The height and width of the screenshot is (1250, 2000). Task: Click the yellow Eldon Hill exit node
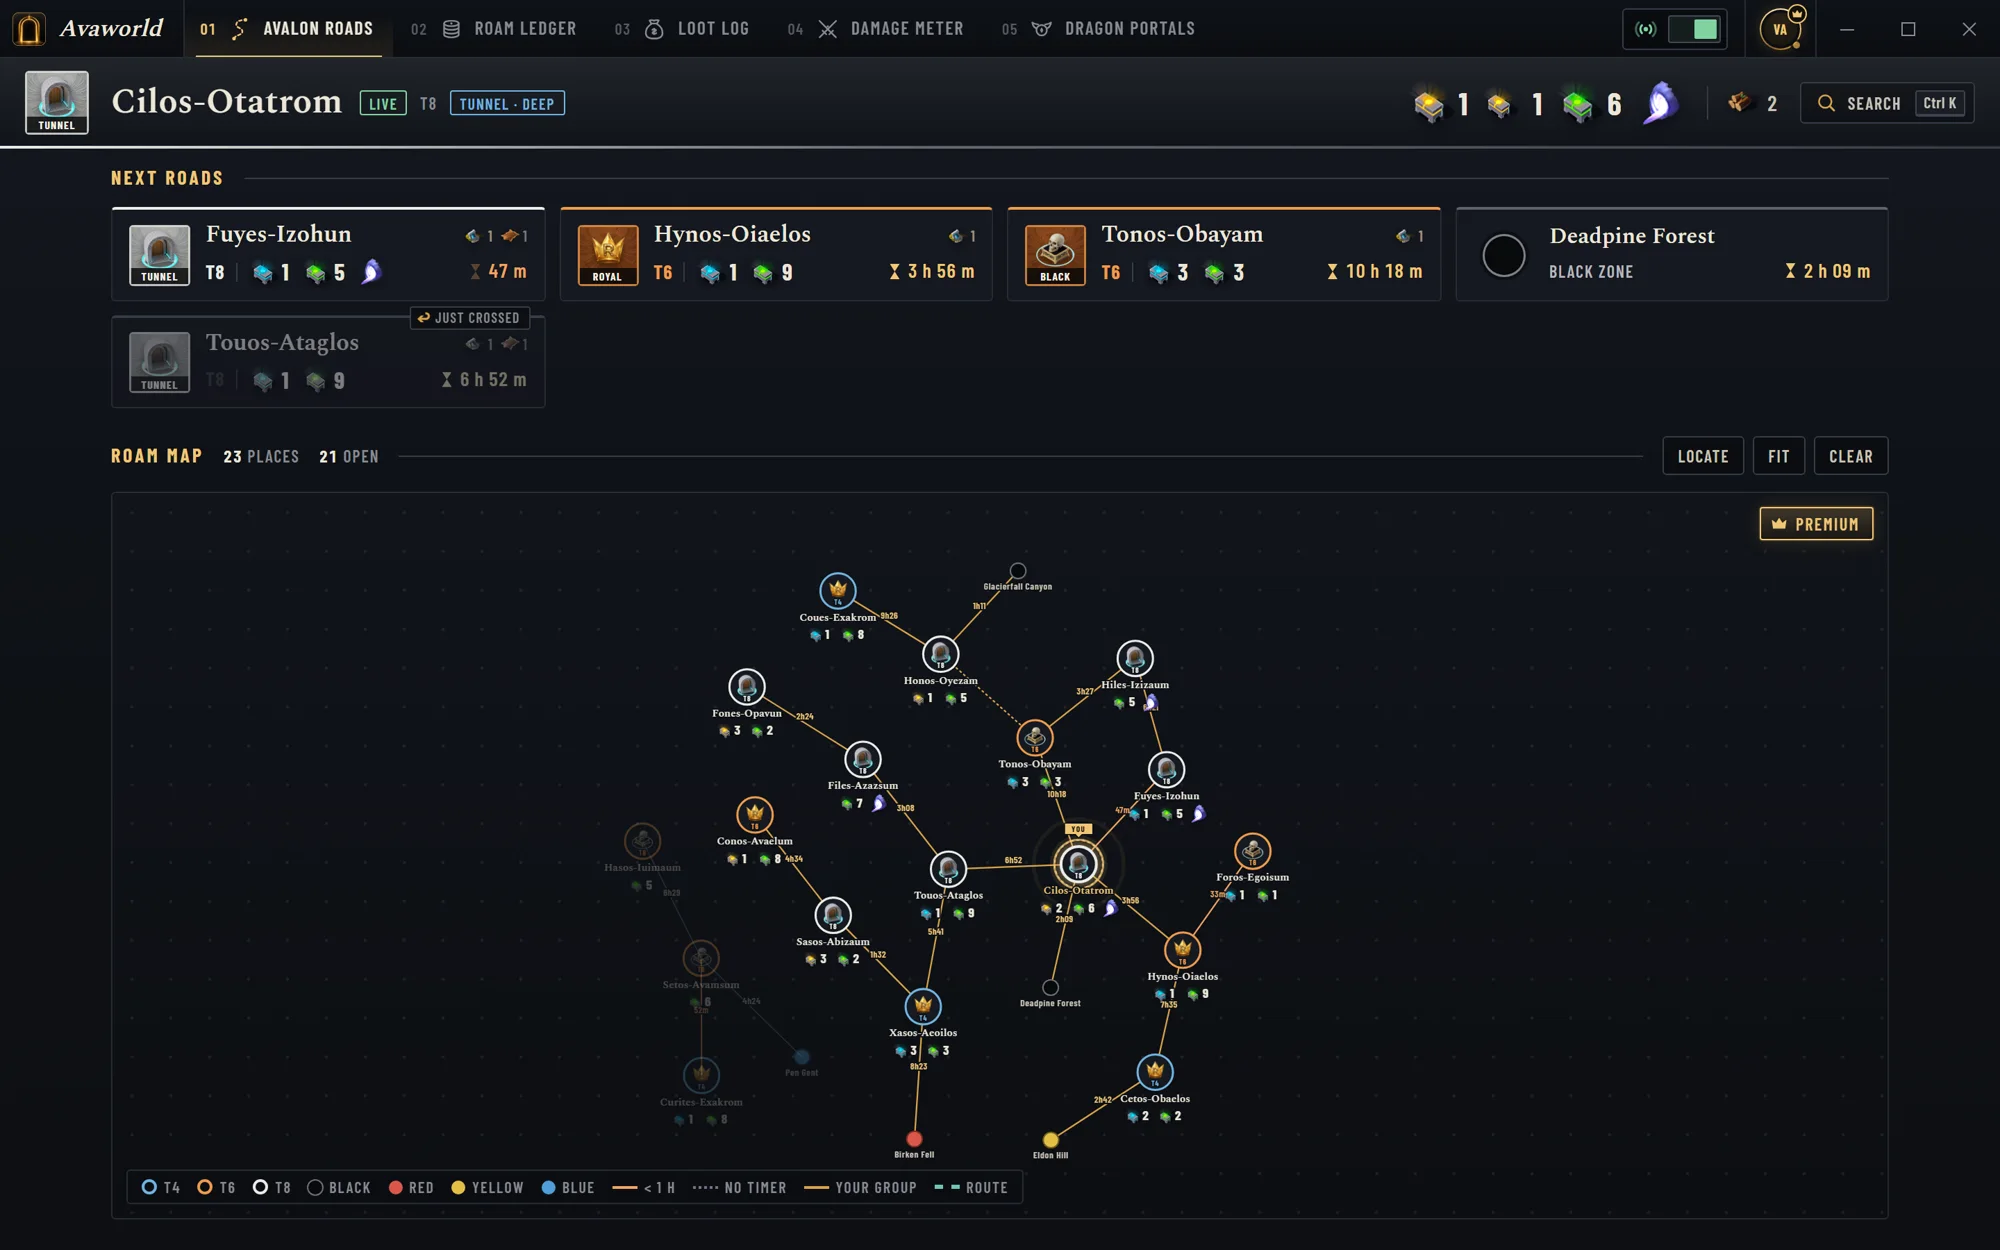coord(1050,1140)
